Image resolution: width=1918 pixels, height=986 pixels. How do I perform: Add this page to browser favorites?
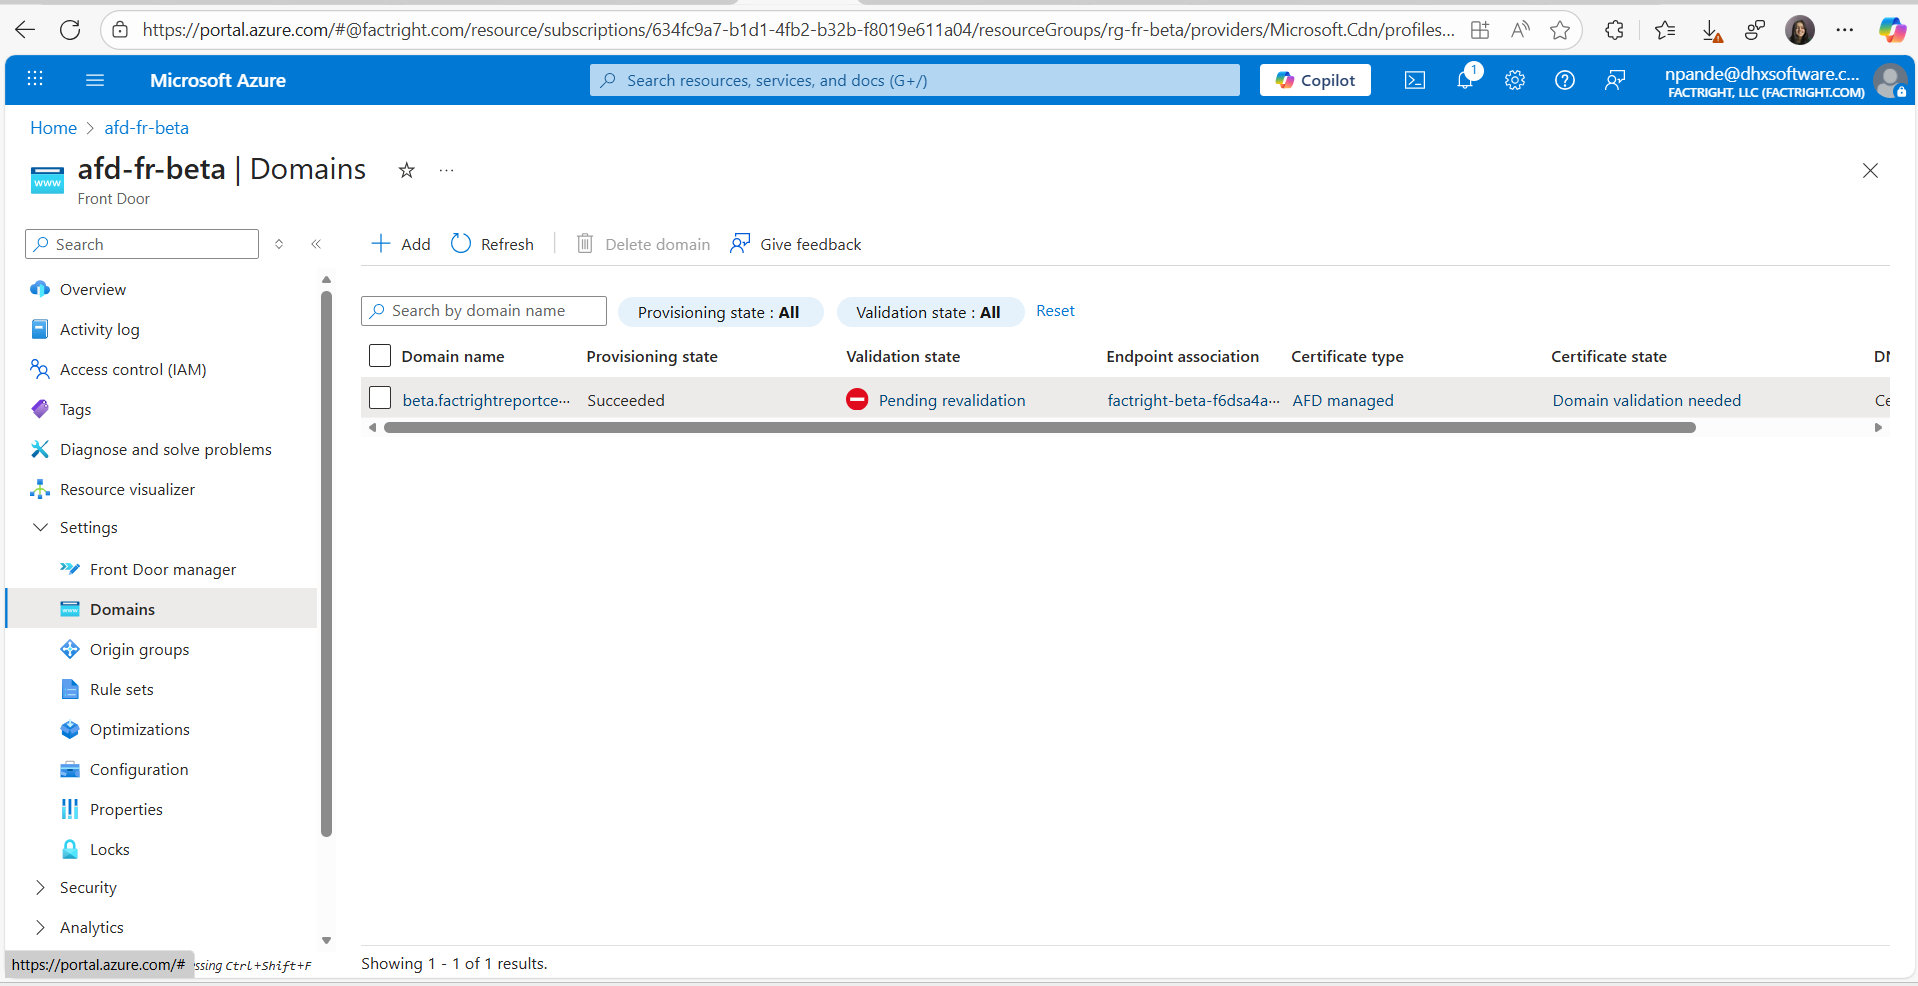coord(1560,30)
